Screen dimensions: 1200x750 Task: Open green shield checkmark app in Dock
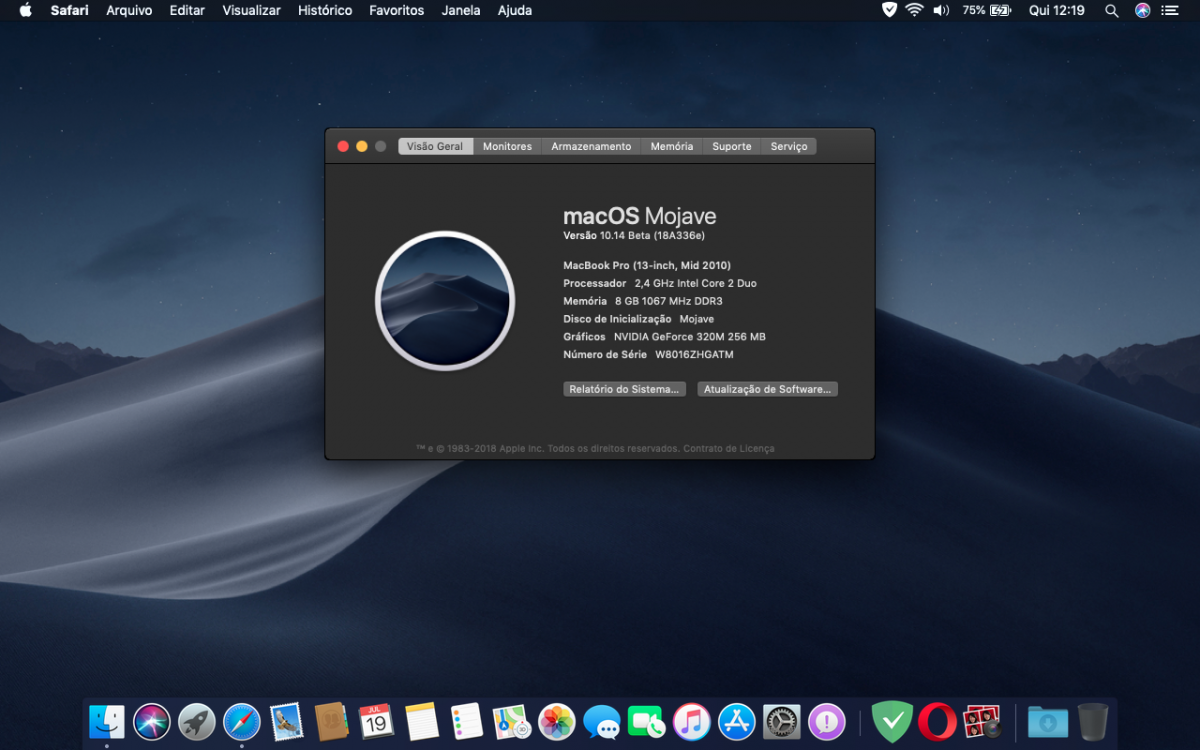(x=892, y=721)
